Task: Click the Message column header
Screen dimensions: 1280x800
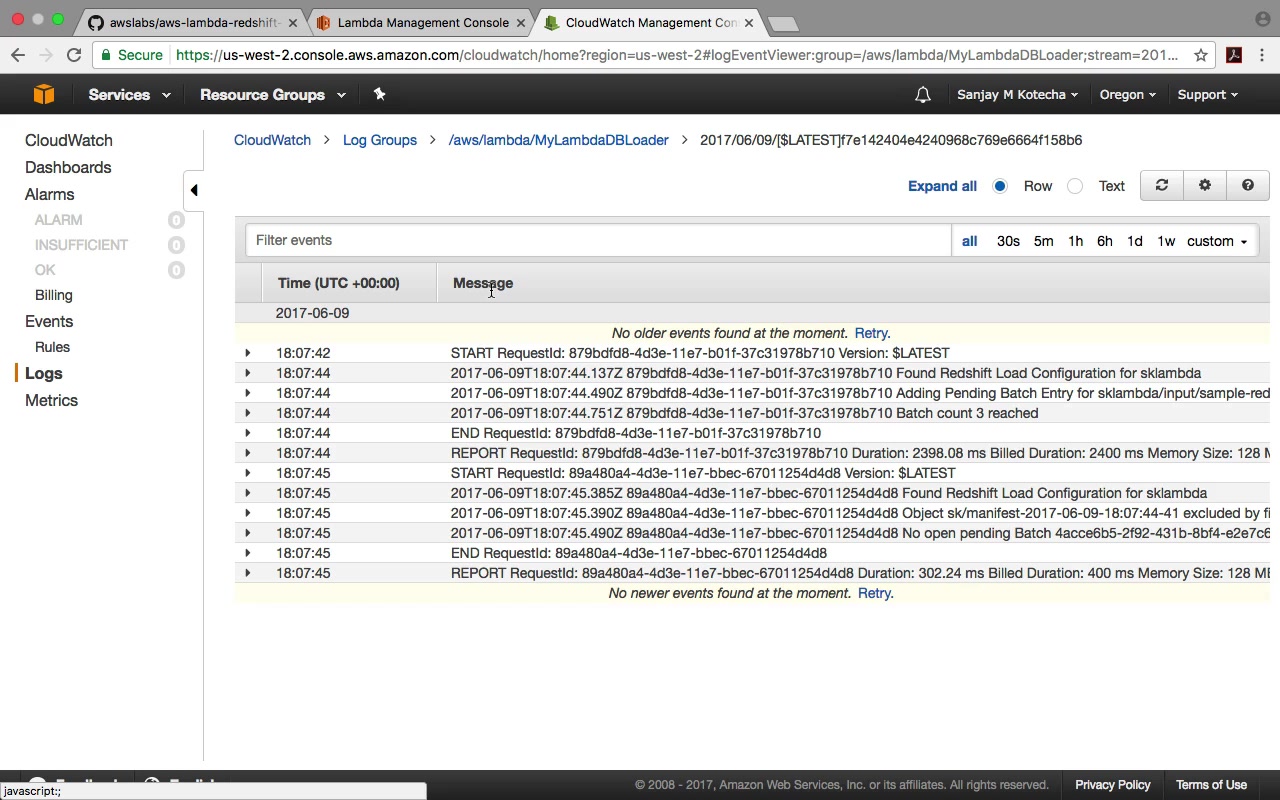Action: pos(483,283)
